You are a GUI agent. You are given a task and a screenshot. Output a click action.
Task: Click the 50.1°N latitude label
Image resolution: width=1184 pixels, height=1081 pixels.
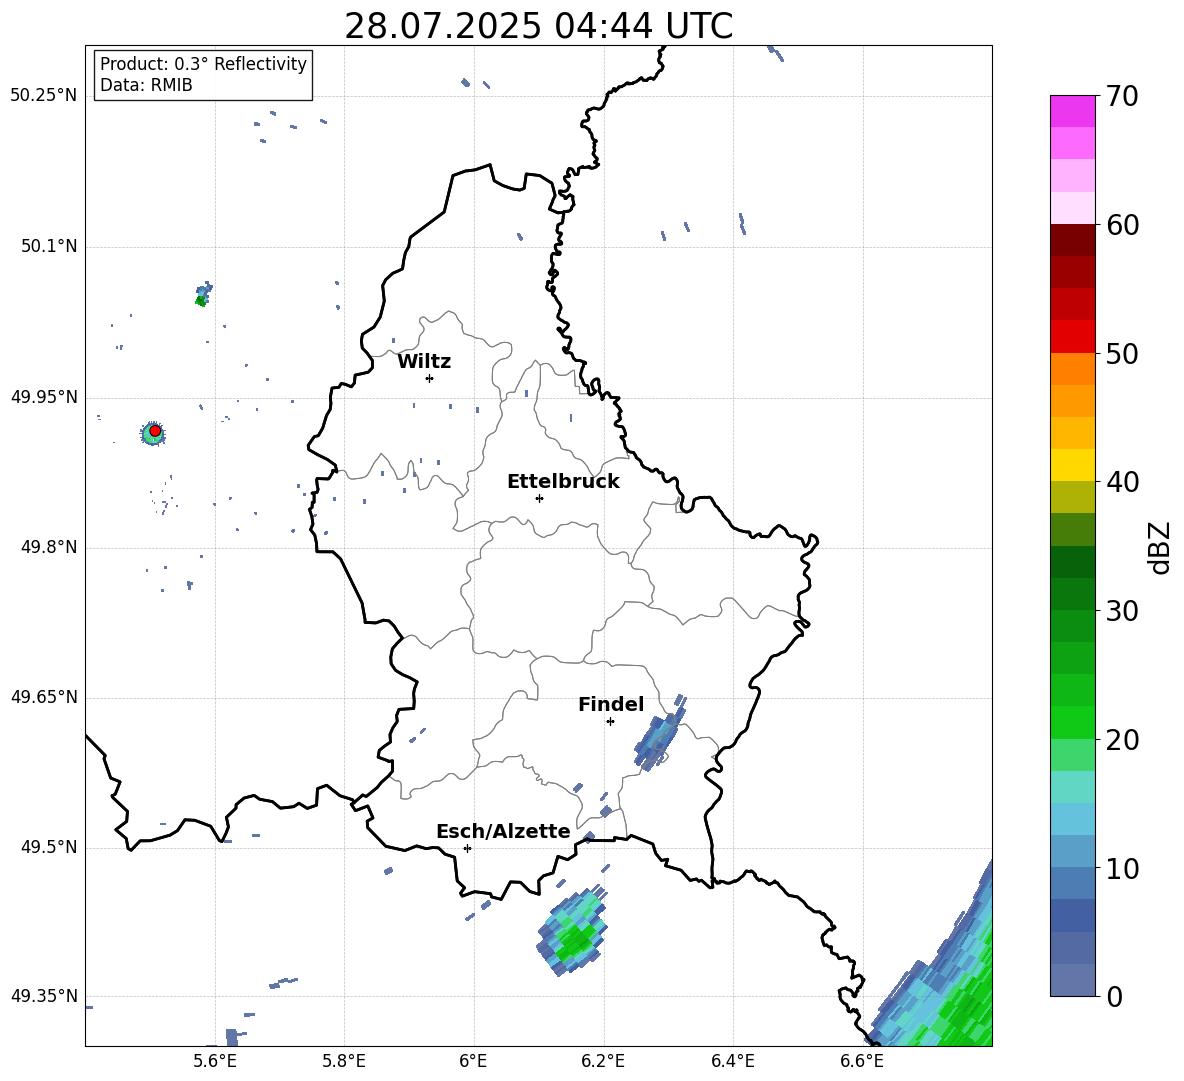pos(49,246)
